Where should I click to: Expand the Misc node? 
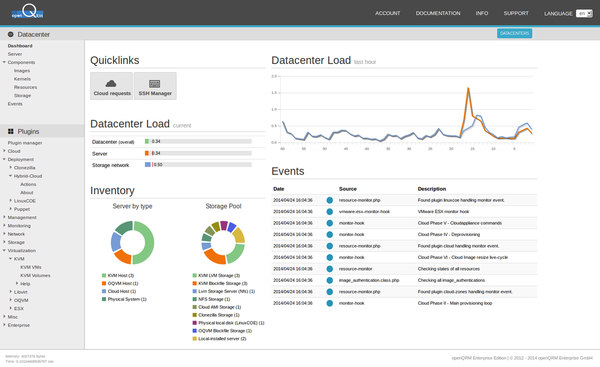point(4,316)
